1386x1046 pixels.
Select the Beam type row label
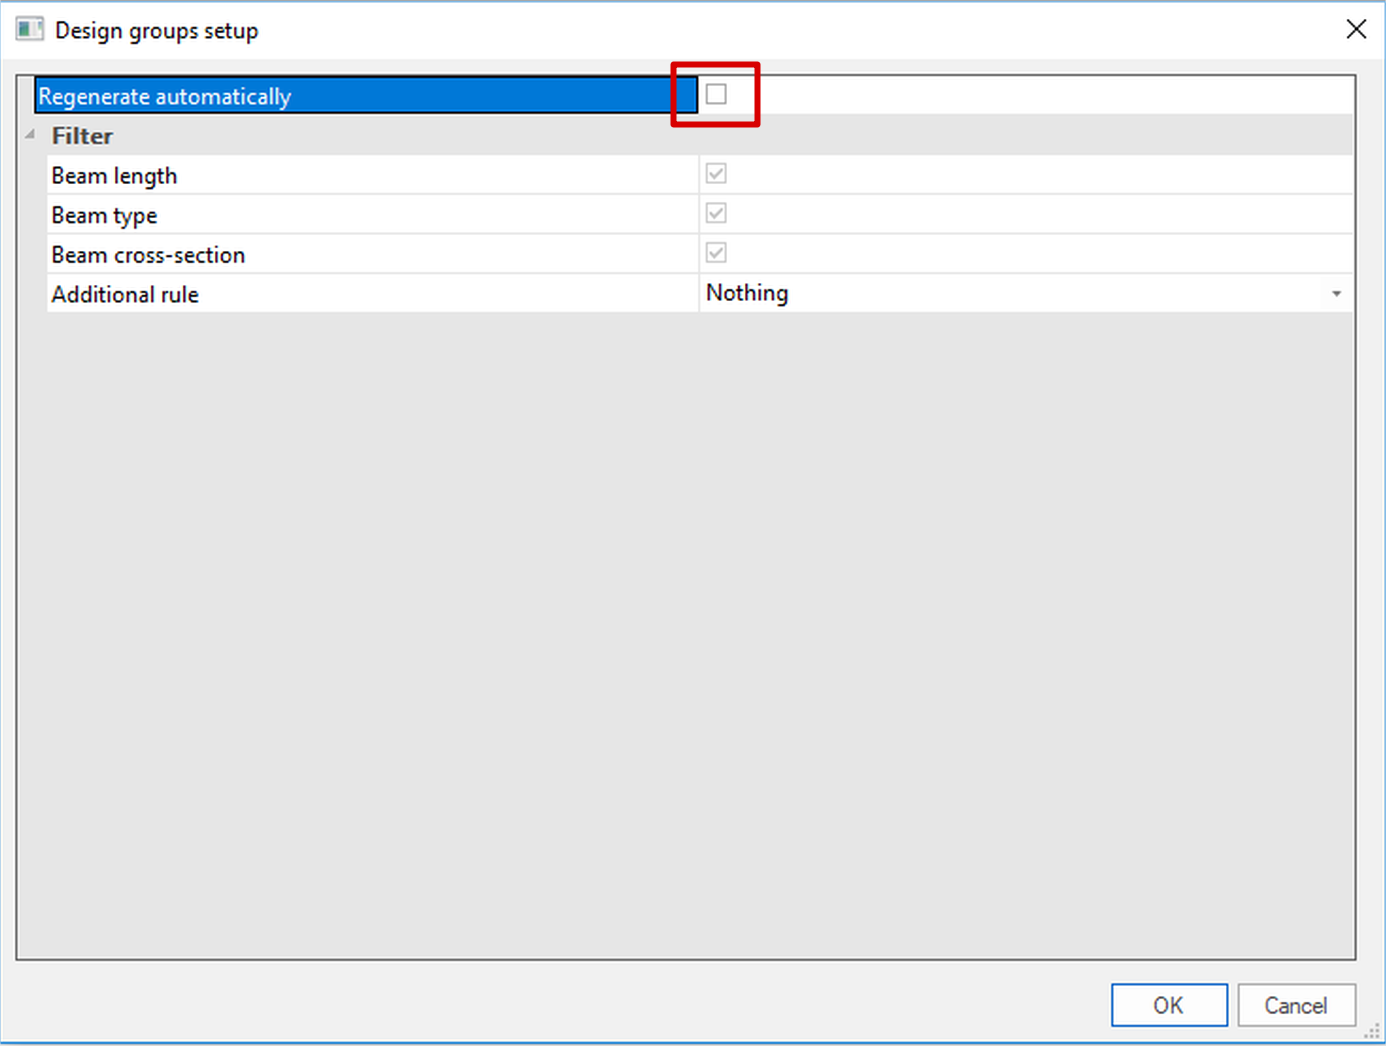pyautogui.click(x=104, y=215)
